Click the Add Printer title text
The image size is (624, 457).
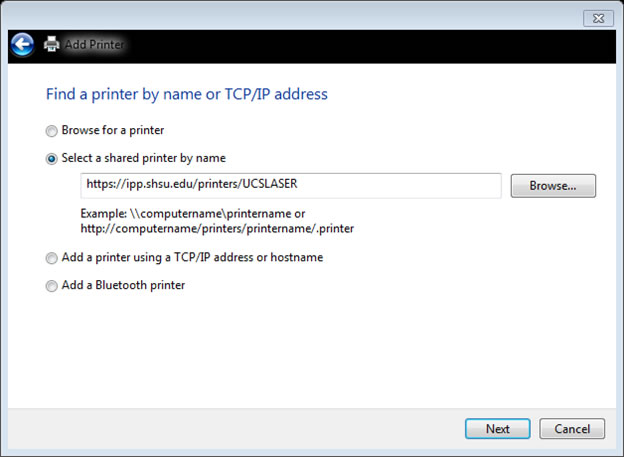pyautogui.click(x=95, y=44)
